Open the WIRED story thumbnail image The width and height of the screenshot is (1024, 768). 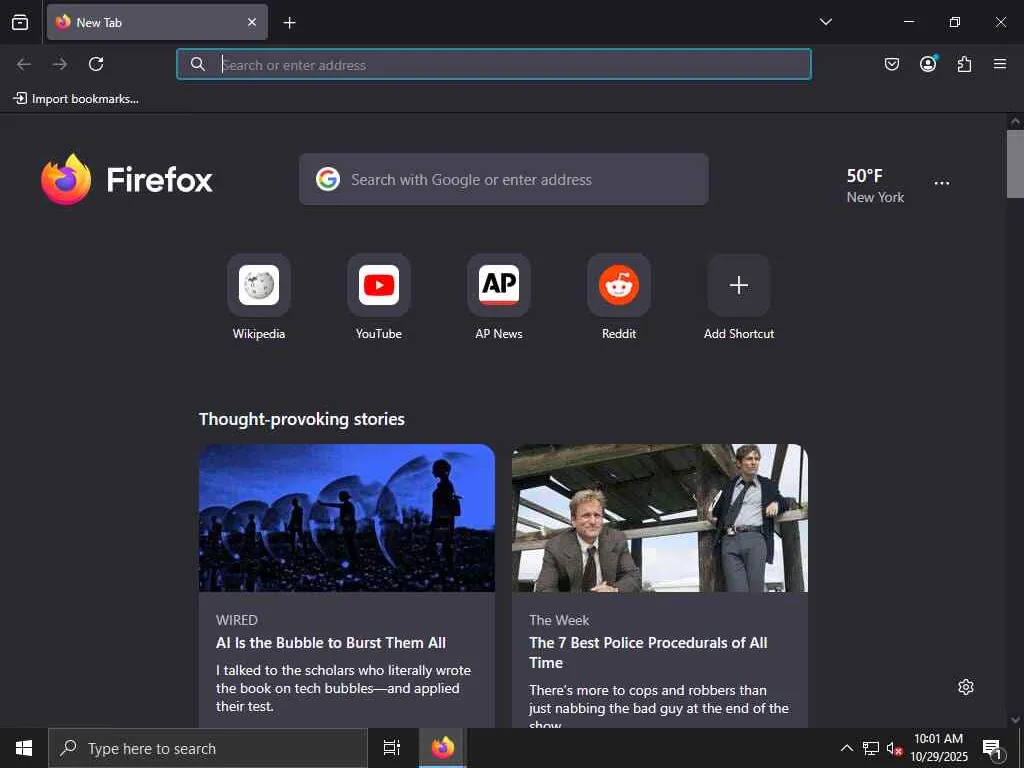[347, 518]
